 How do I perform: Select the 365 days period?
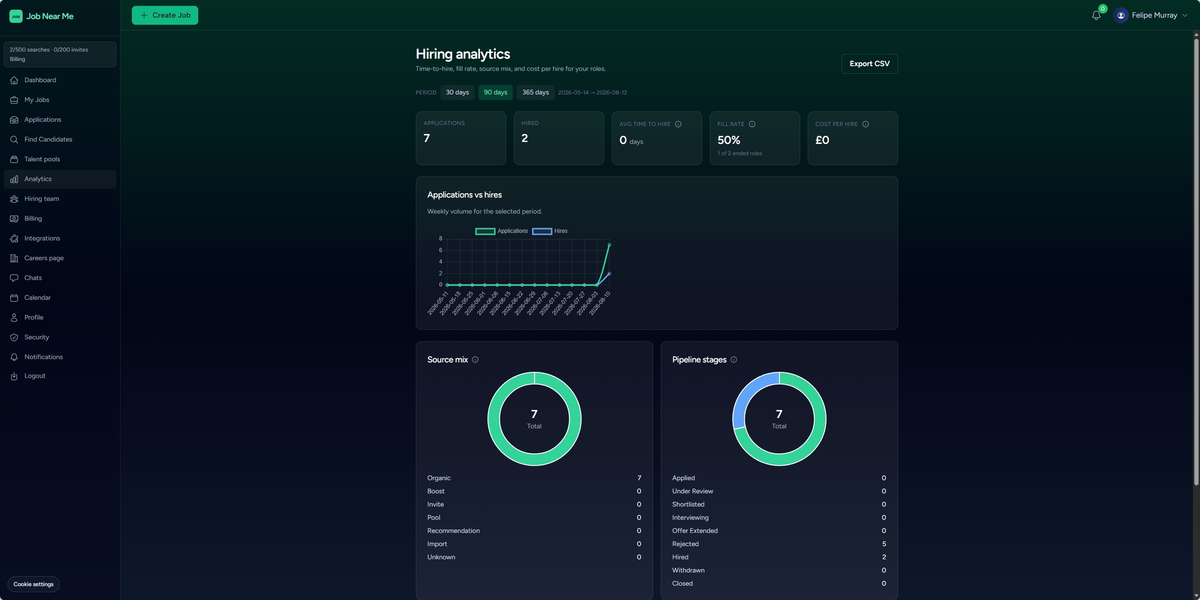(x=536, y=92)
